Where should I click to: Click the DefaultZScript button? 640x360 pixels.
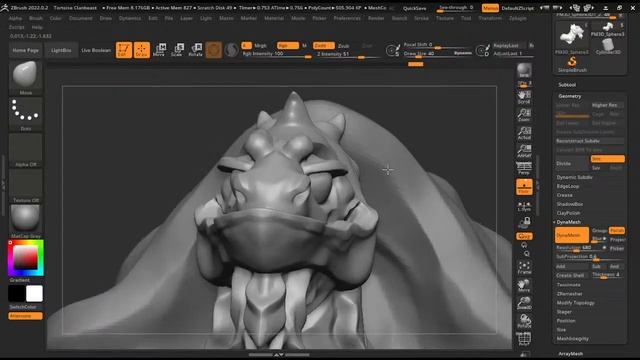[x=518, y=8]
